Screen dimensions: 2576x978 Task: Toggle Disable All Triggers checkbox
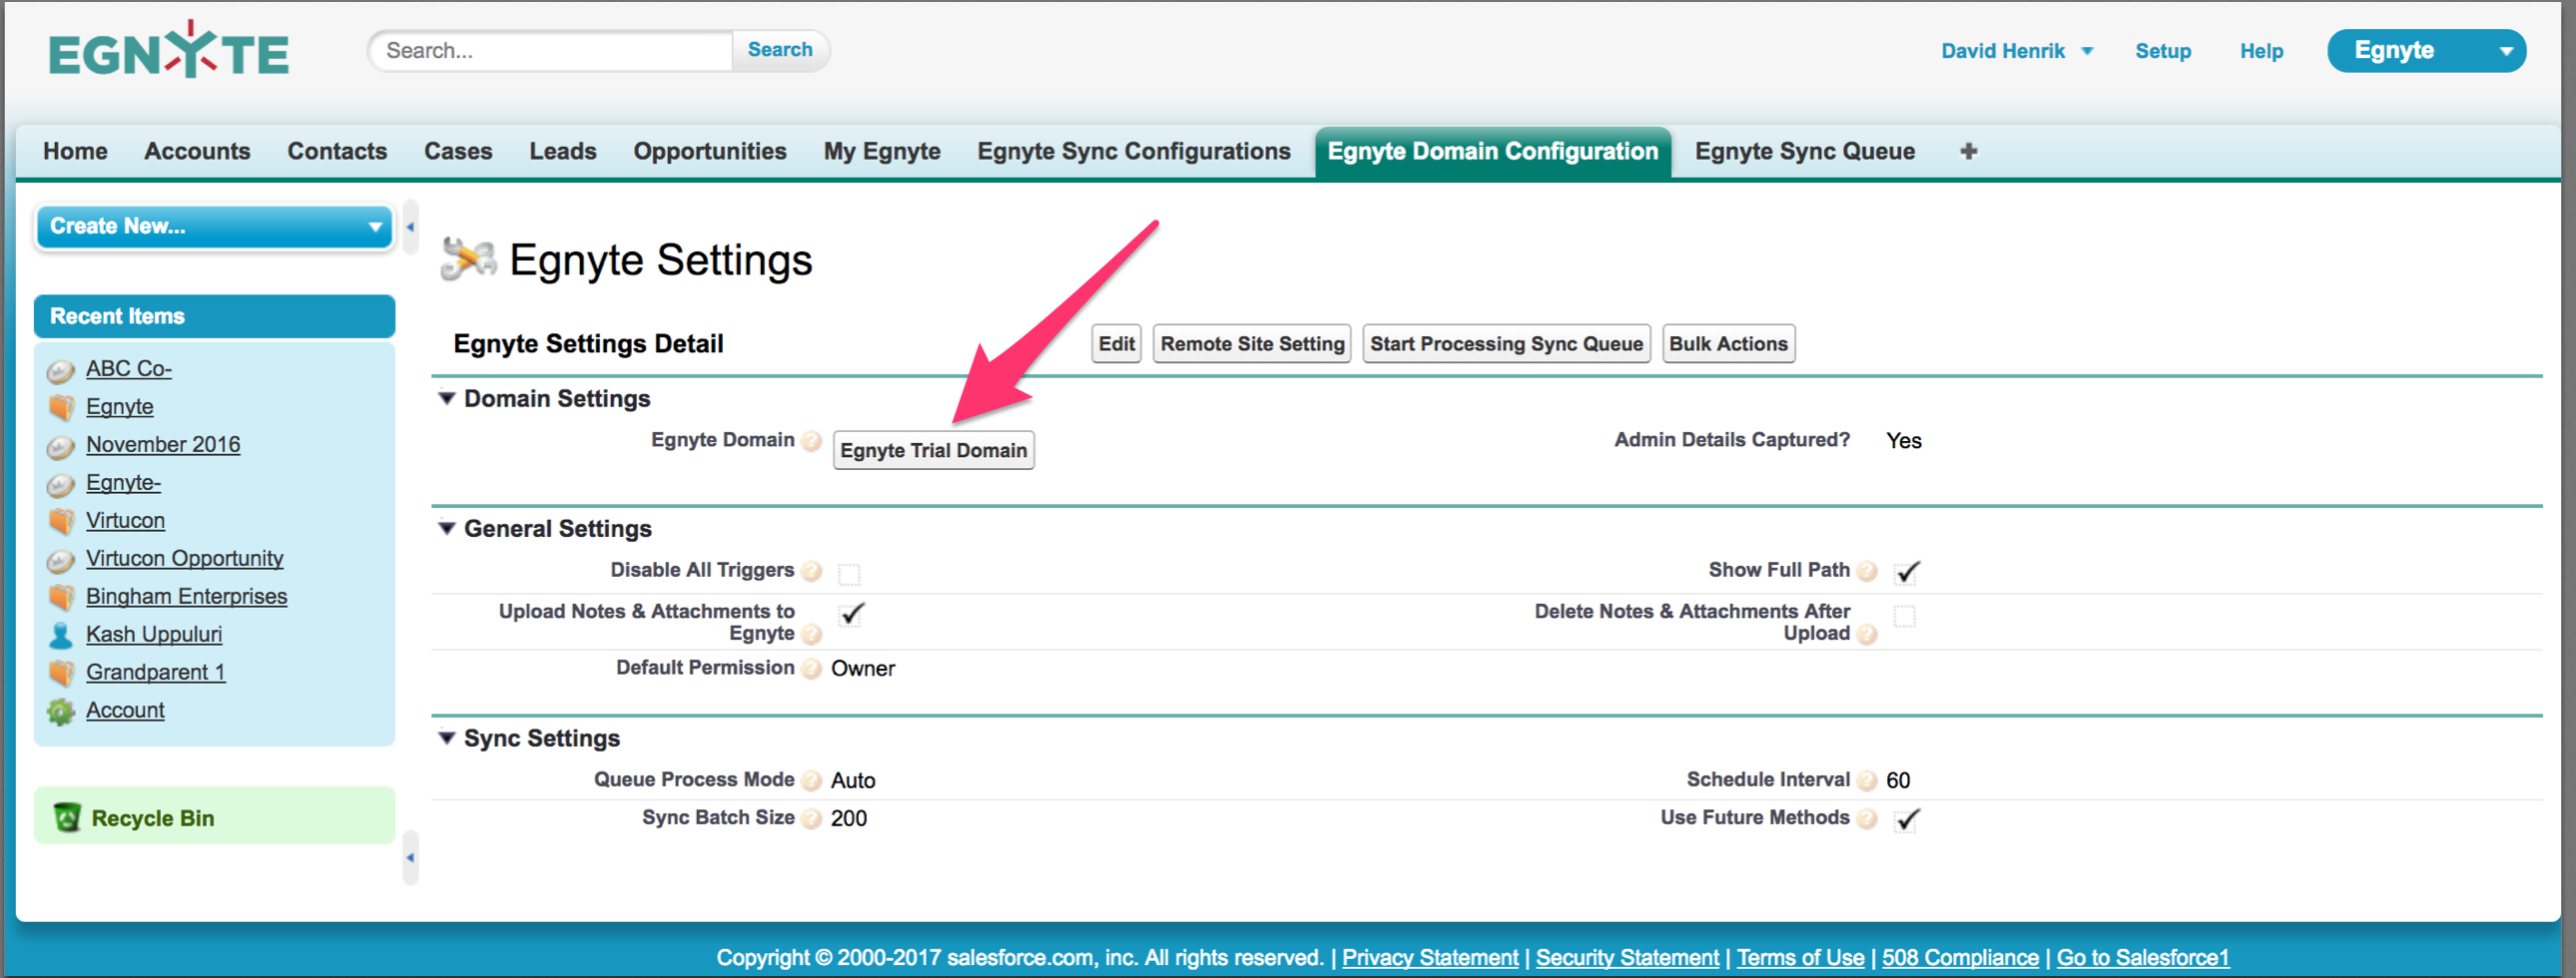pyautogui.click(x=849, y=573)
